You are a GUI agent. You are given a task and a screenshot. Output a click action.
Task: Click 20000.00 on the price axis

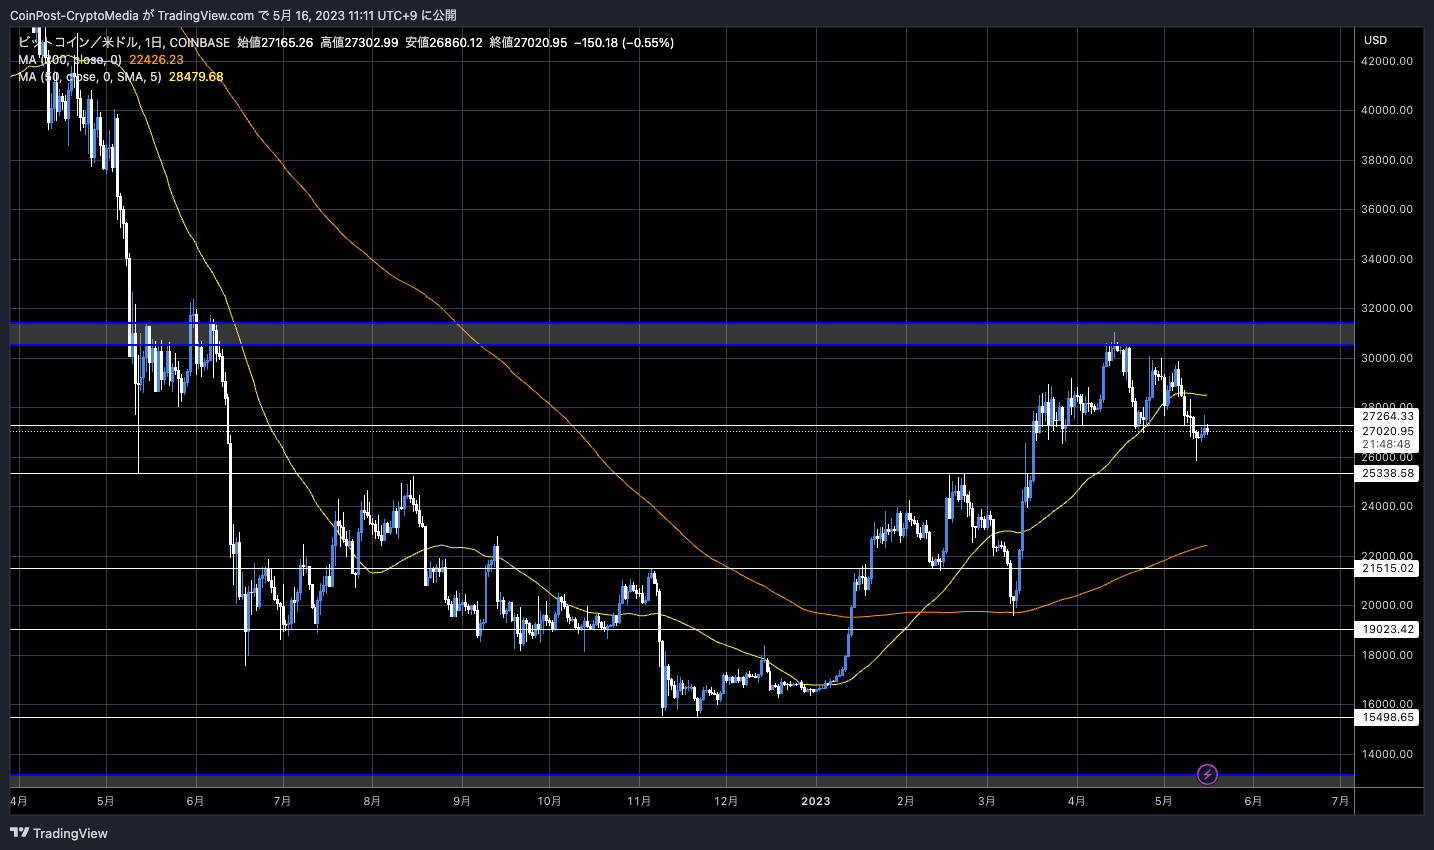point(1388,605)
